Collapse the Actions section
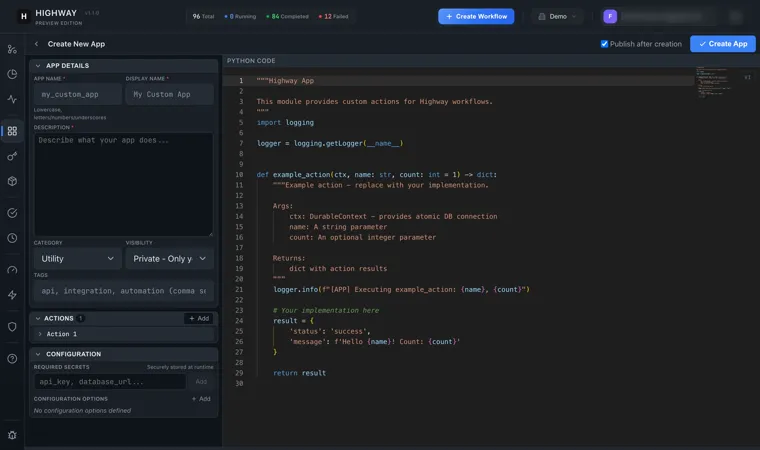 [38, 319]
